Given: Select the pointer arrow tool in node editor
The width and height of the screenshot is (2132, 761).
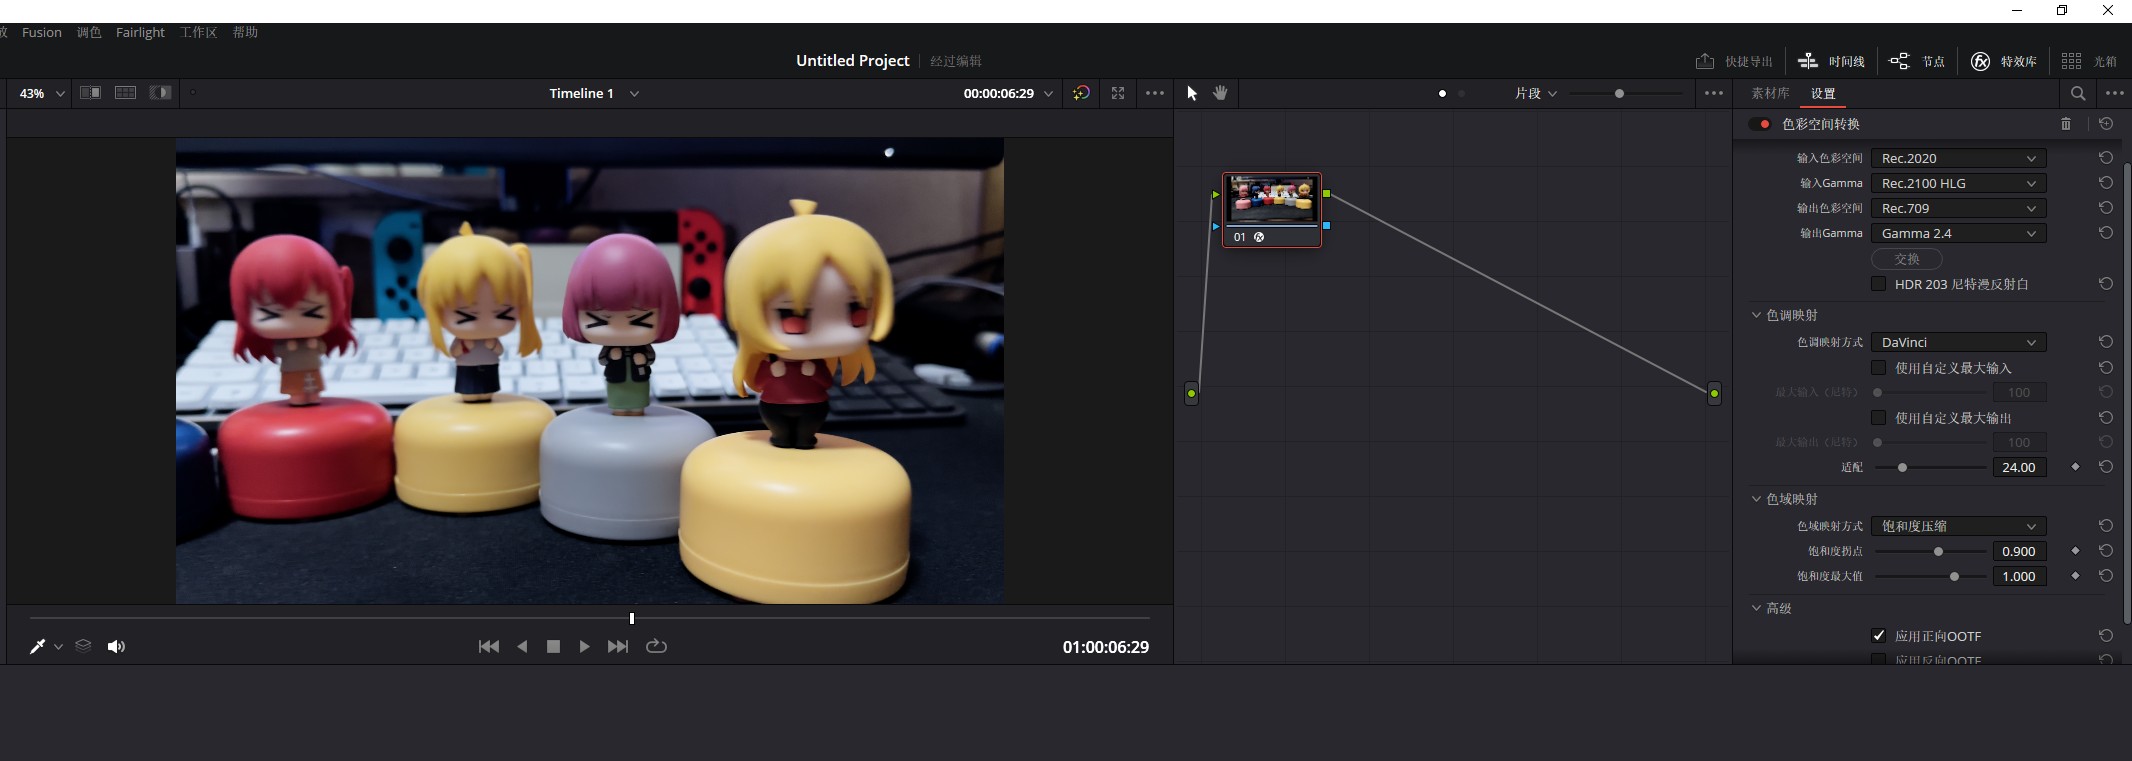Looking at the screenshot, I should tap(1192, 93).
